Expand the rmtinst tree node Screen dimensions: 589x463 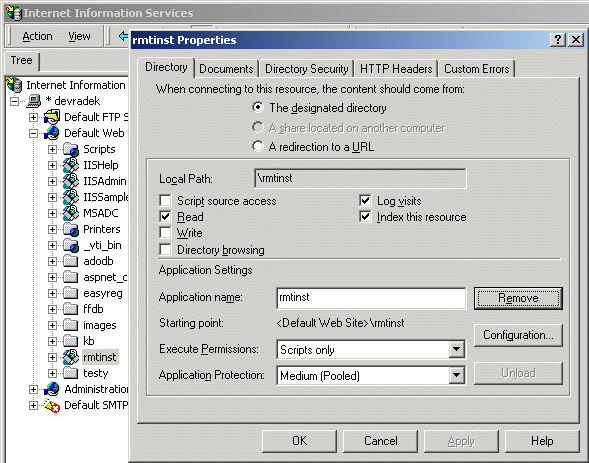tap(53, 357)
